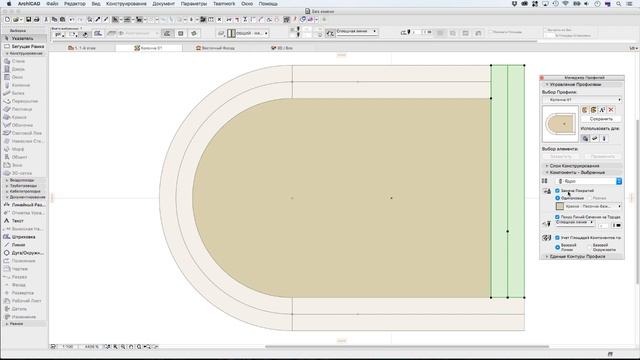This screenshot has width=640, height=360.
Task: Select the Бегущая Рамка (Marquee) tool
Action: tap(24, 47)
